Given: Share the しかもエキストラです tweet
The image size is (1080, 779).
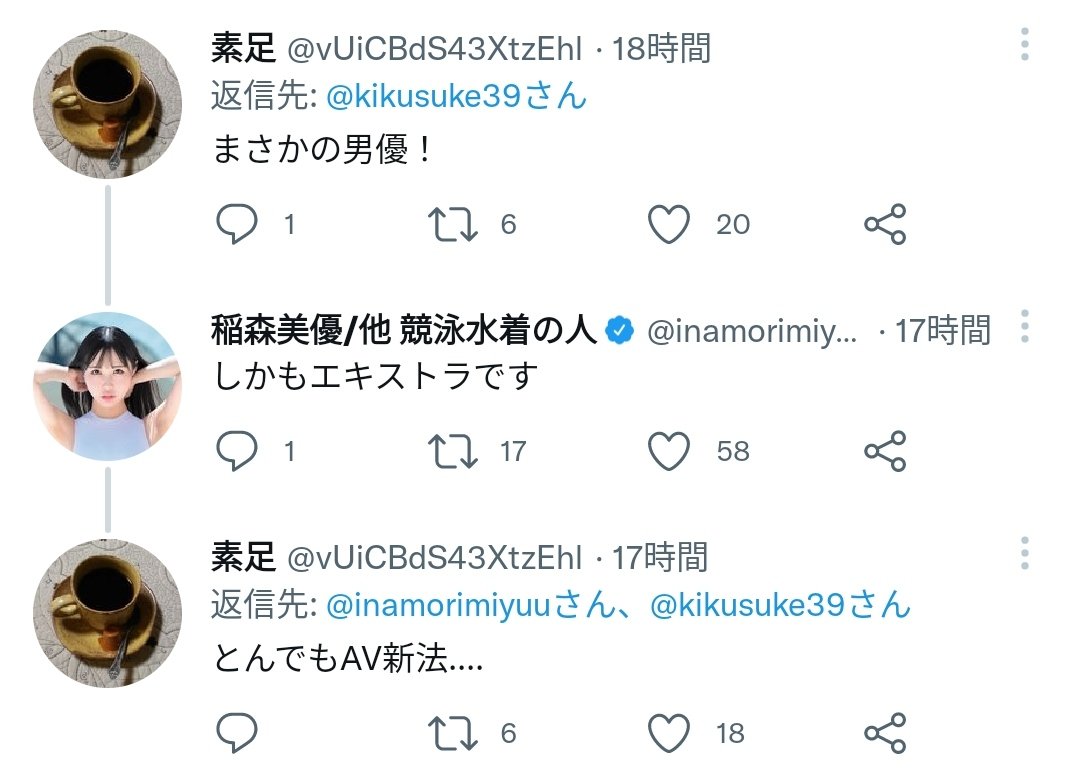Looking at the screenshot, I should [885, 452].
